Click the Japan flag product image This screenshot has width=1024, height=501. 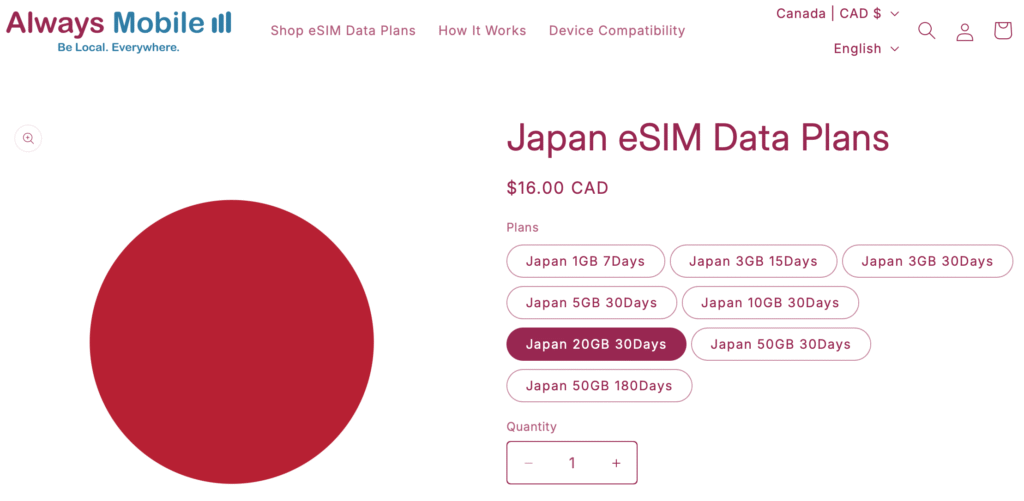[x=232, y=342]
